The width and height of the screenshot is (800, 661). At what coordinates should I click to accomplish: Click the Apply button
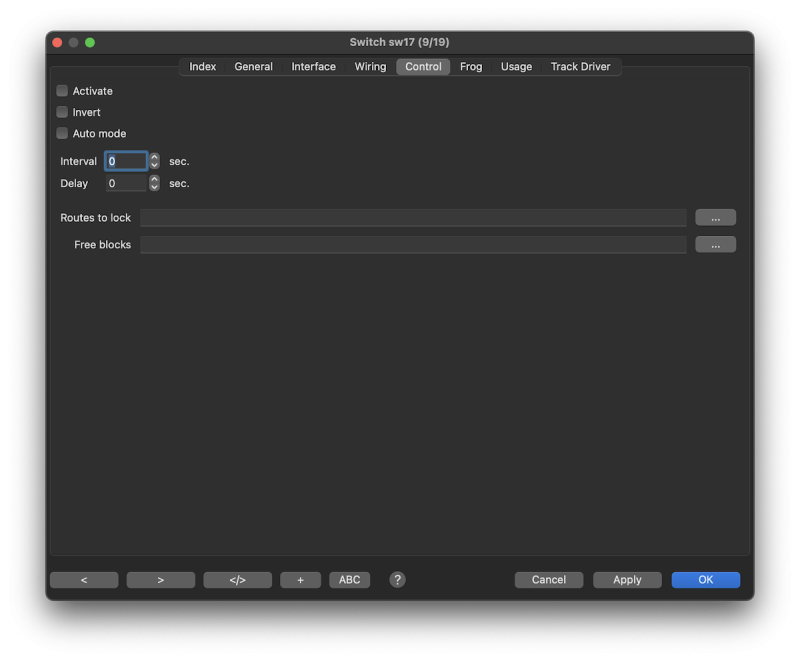pos(627,580)
